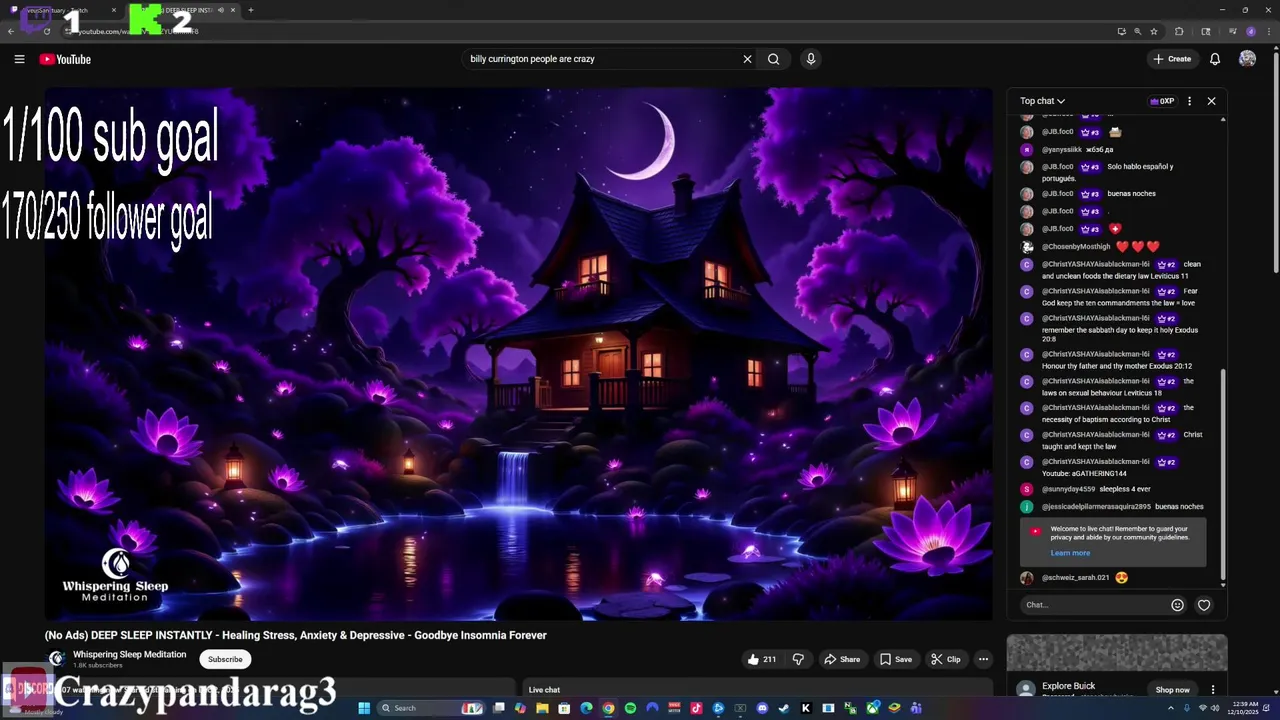Open the Buick ad thumbnail
Screen dimensions: 1280x720
(x=1117, y=653)
